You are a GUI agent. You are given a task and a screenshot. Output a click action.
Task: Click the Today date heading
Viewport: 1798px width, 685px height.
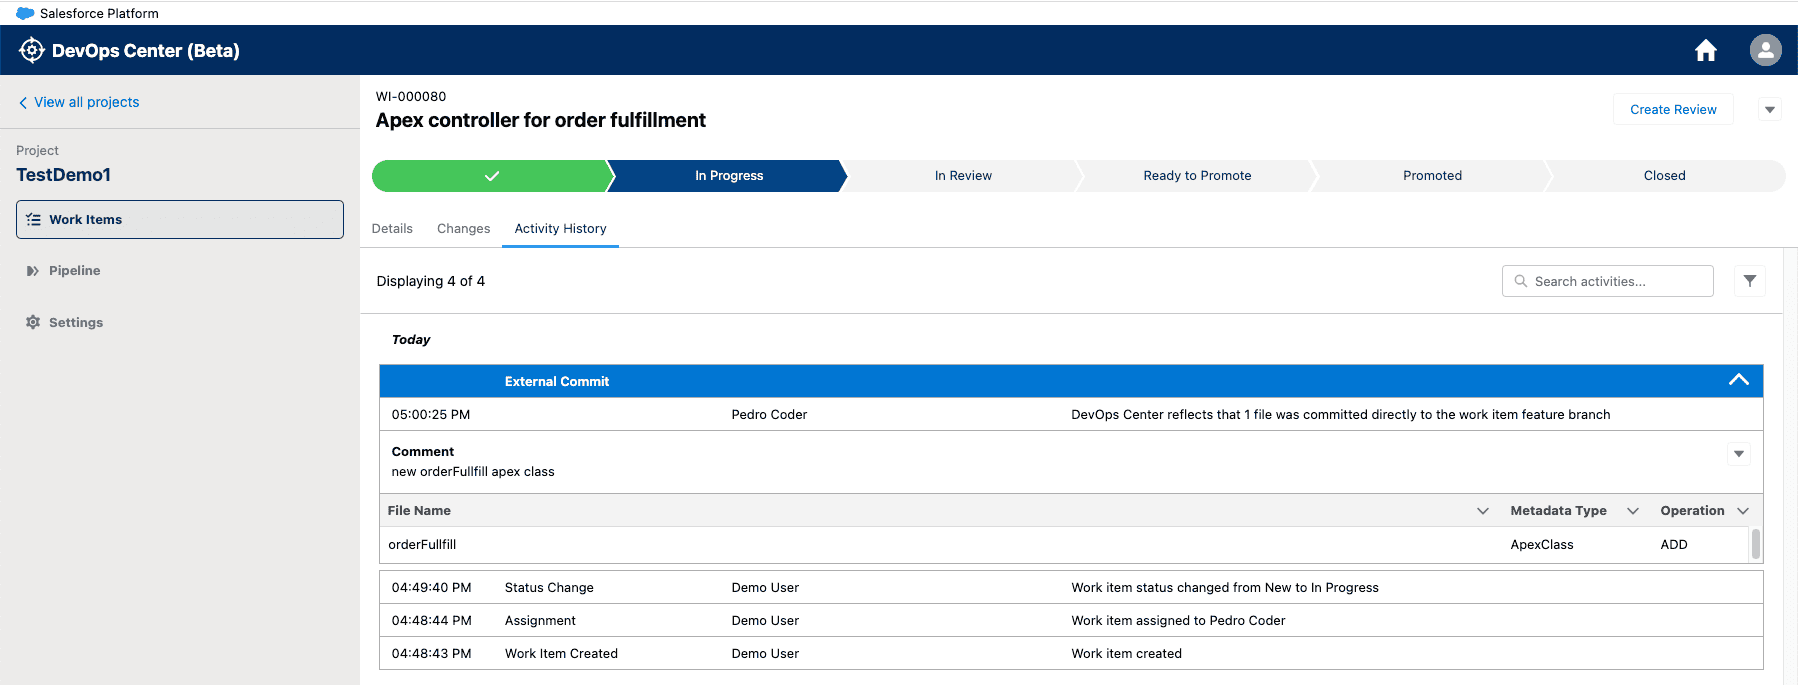click(411, 340)
